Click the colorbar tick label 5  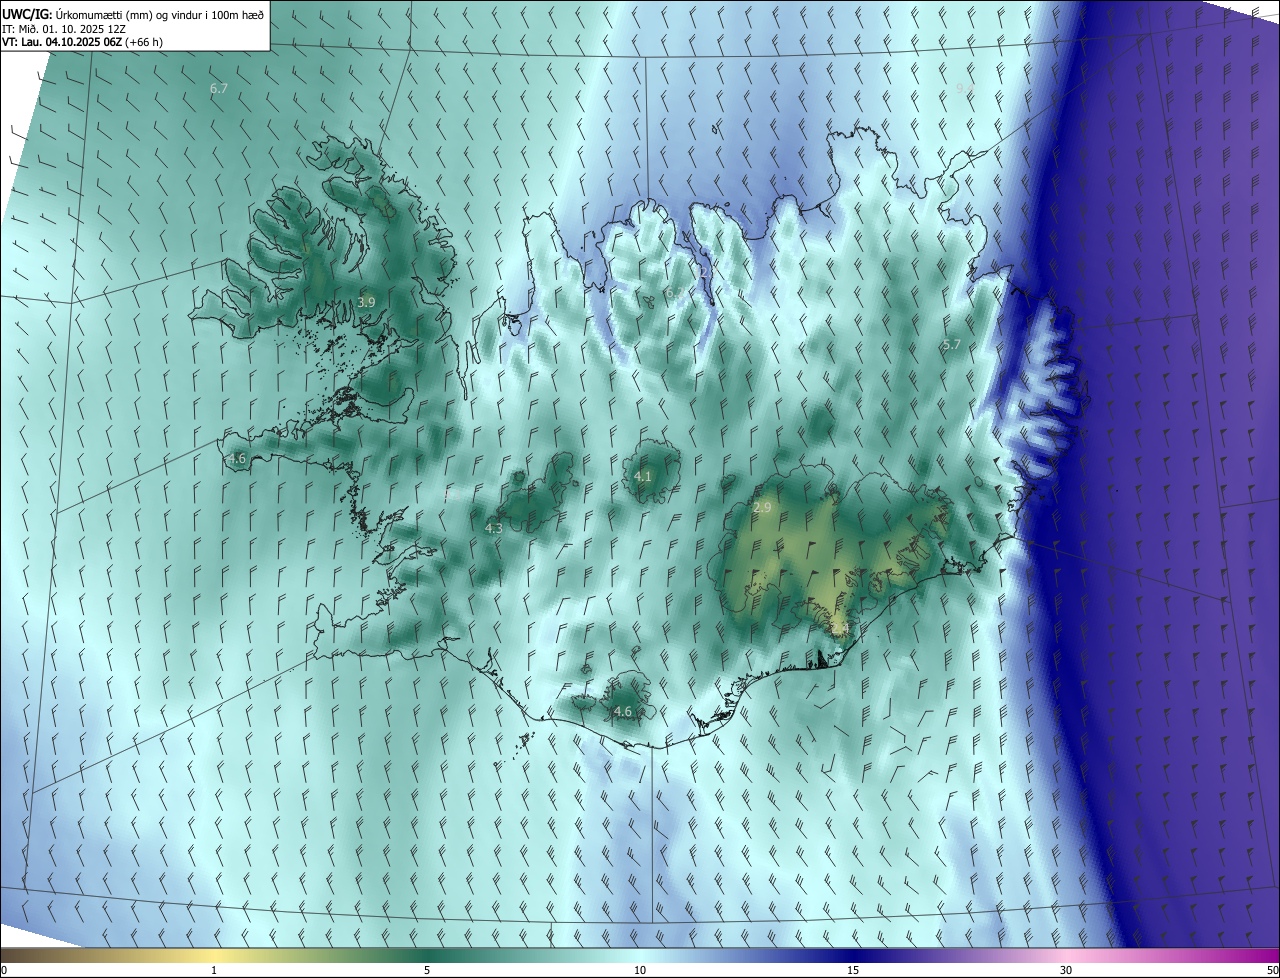(x=427, y=970)
